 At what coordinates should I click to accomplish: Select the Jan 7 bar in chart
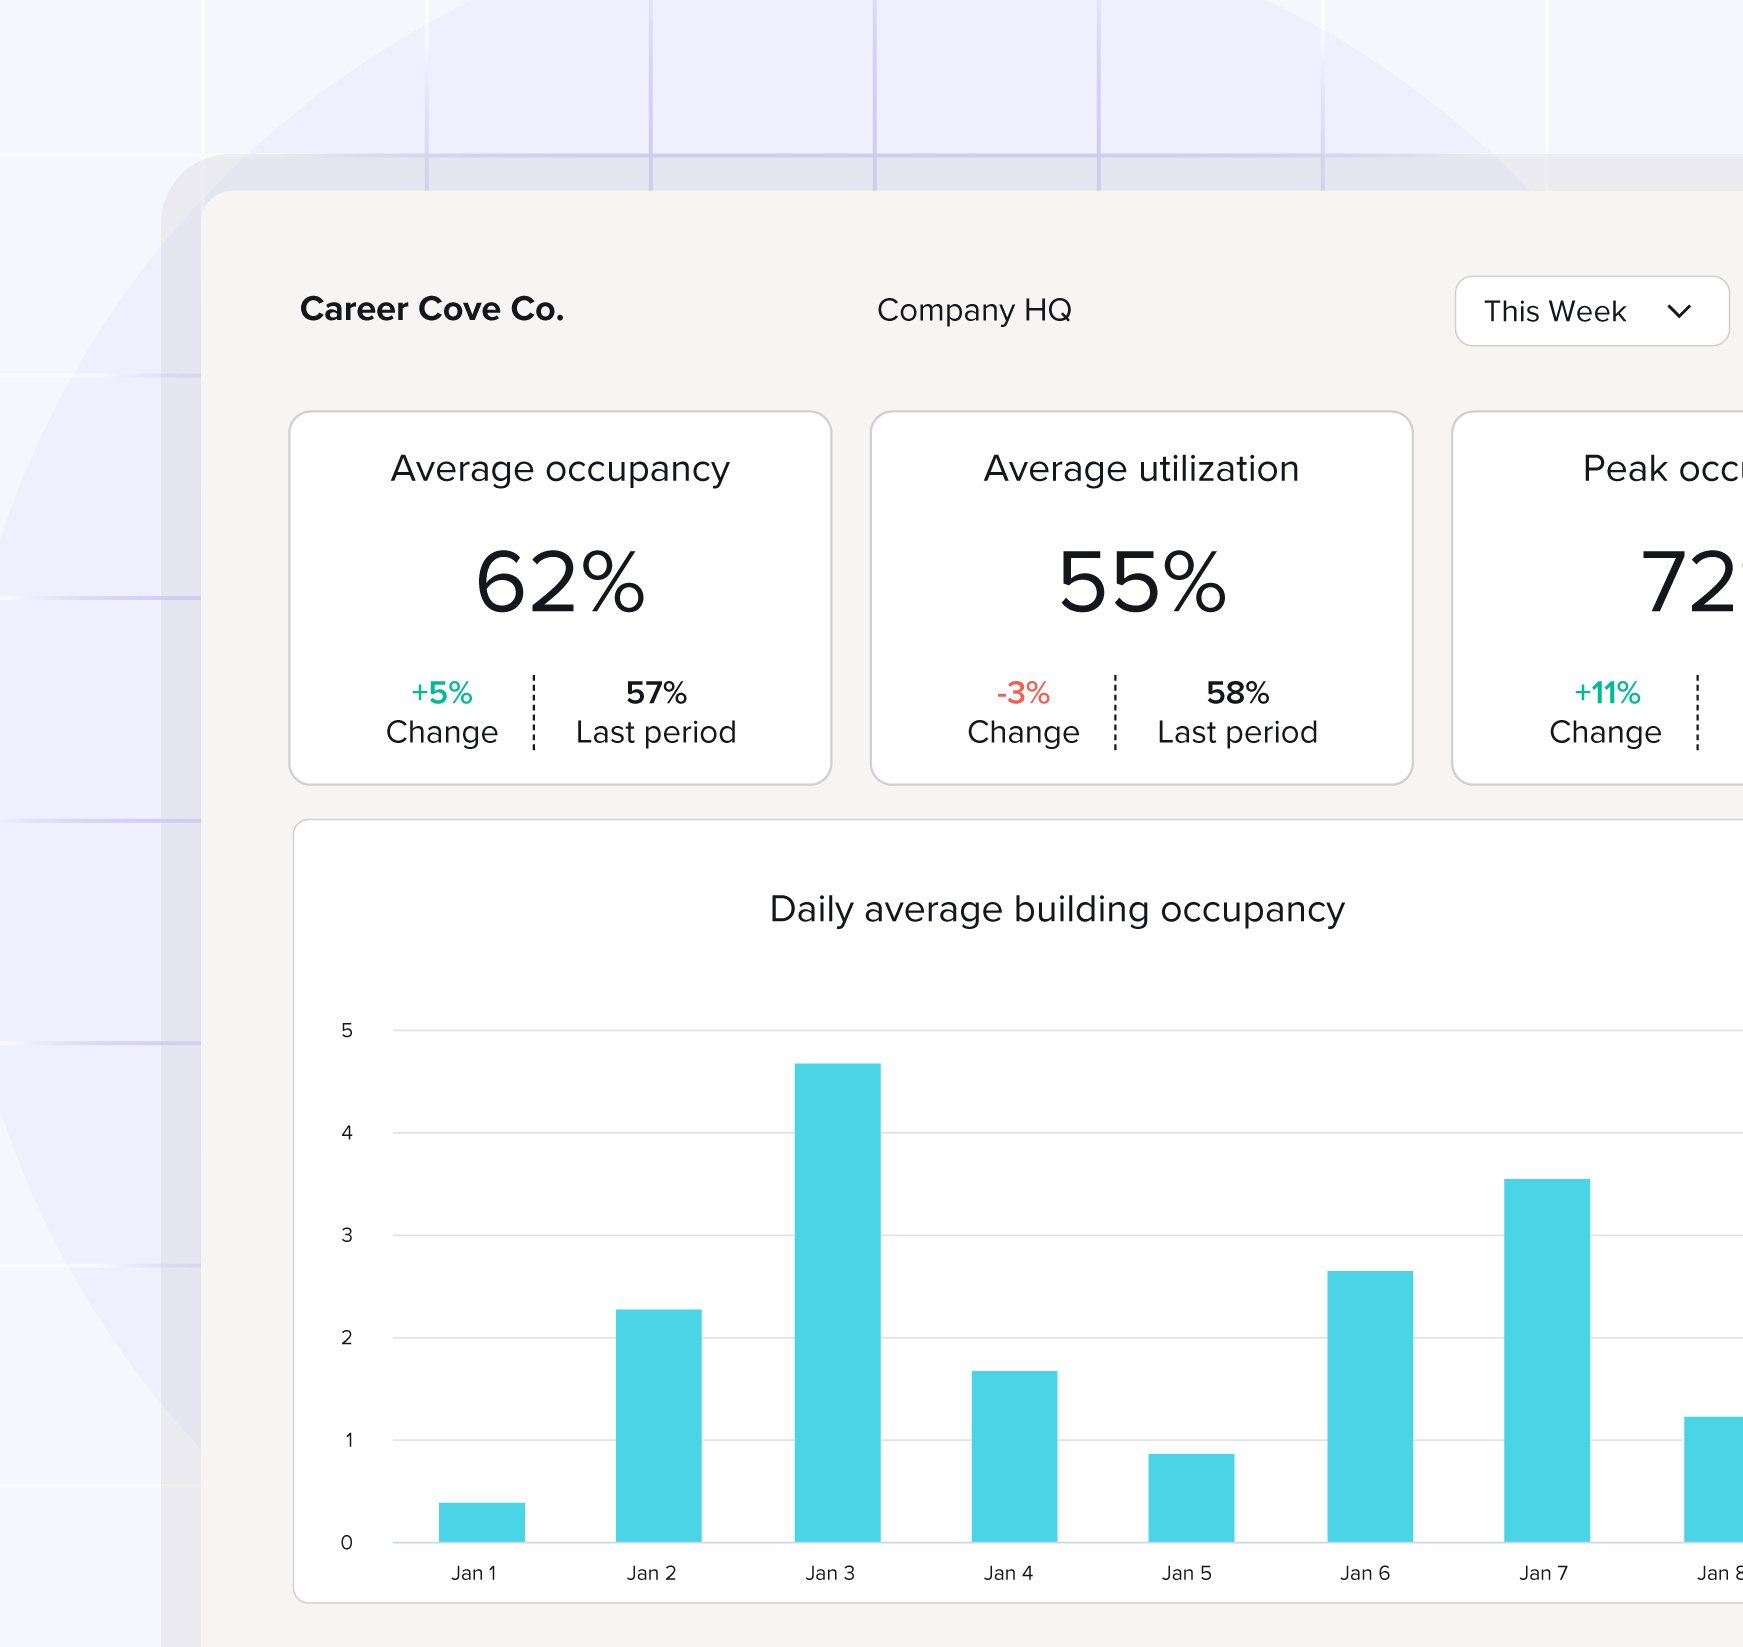(1547, 1360)
